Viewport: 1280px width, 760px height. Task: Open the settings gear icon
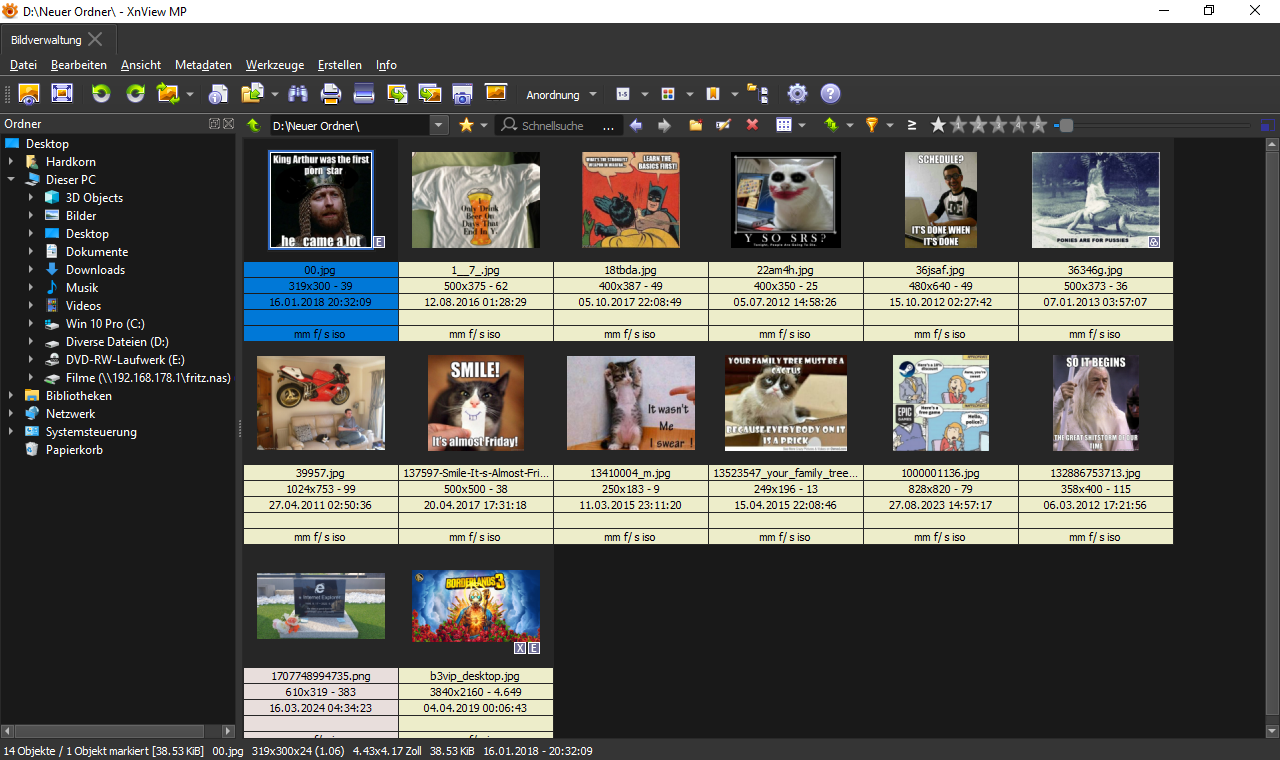click(x=797, y=94)
